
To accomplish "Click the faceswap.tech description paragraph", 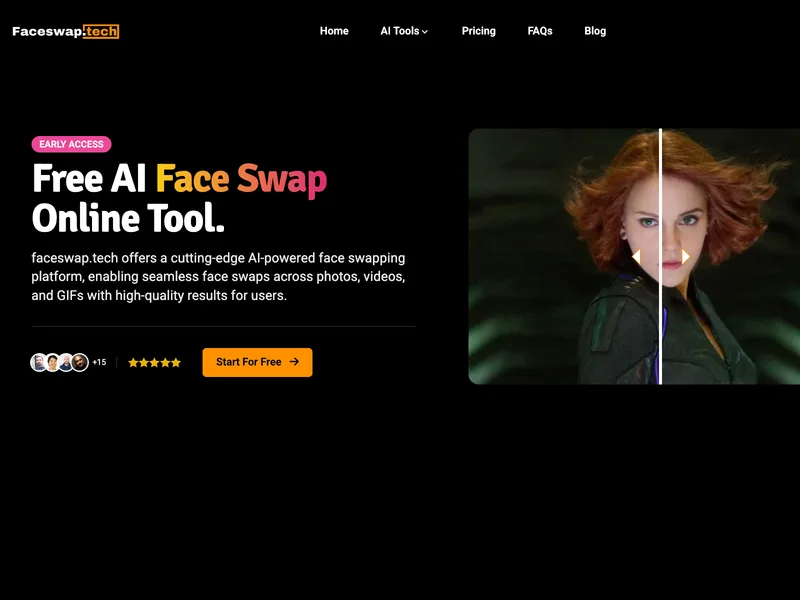I will coord(218,277).
